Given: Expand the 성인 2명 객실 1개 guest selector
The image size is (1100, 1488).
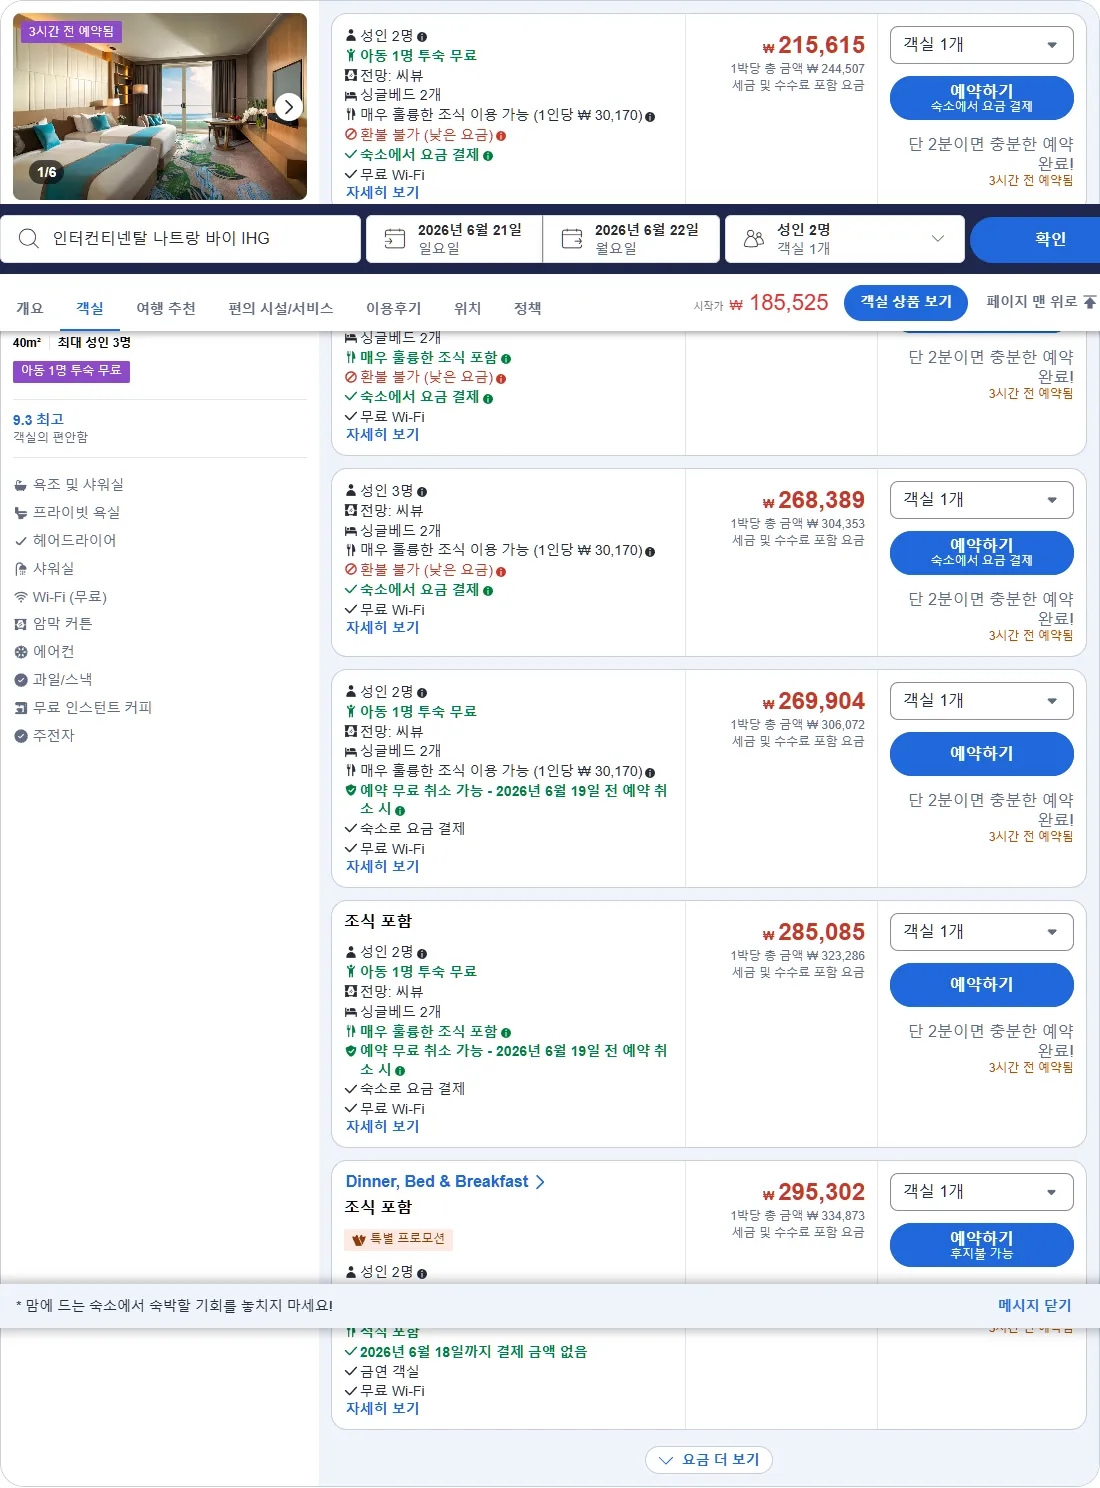Looking at the screenshot, I should (845, 239).
